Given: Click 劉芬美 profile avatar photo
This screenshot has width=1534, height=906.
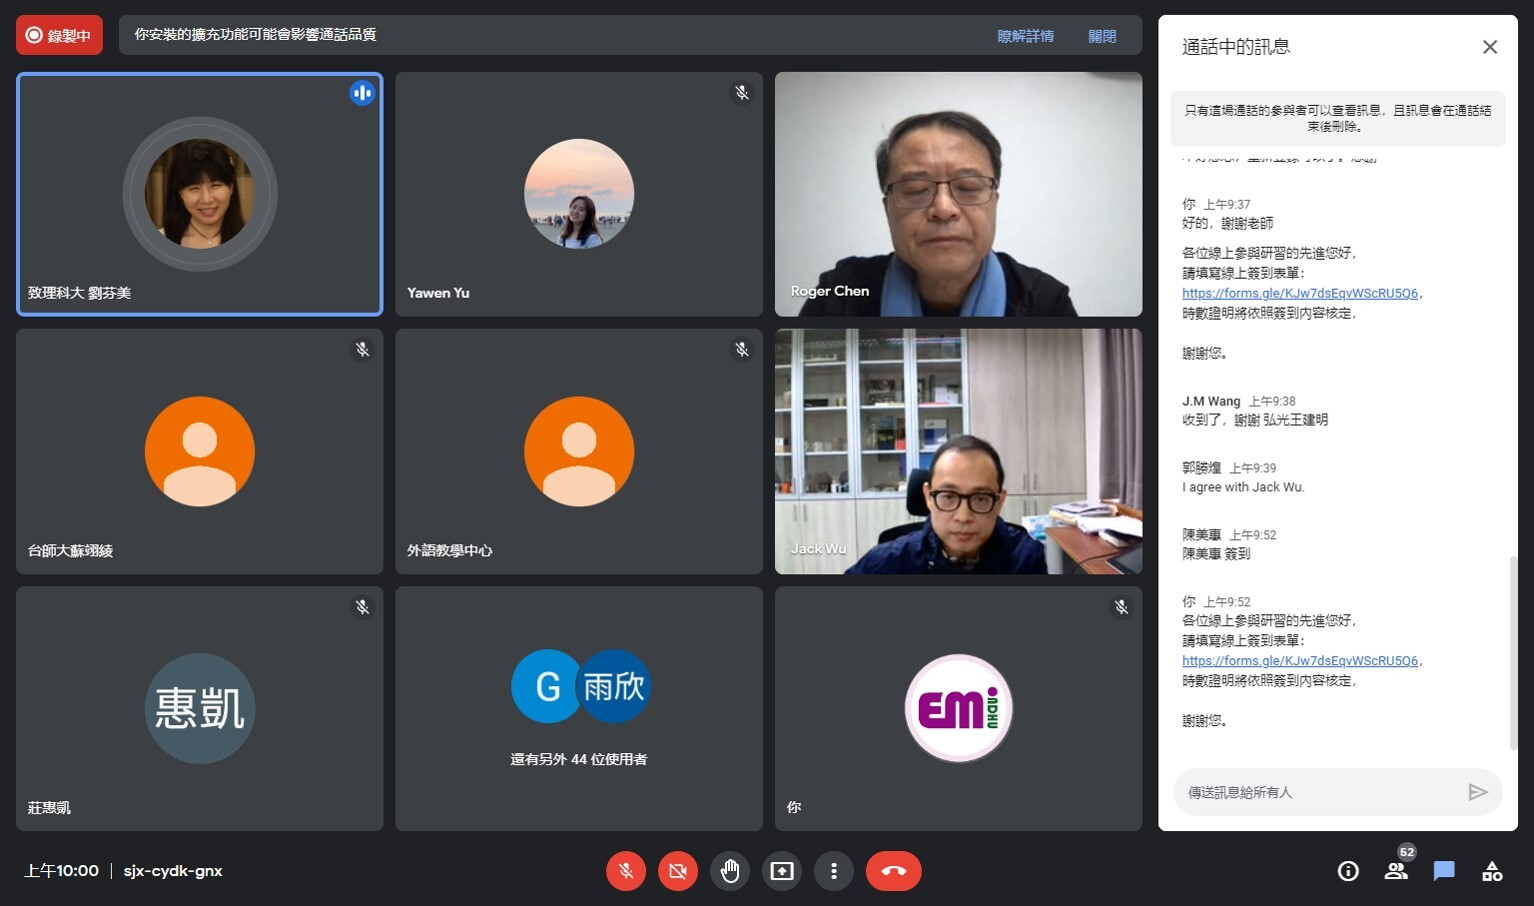Looking at the screenshot, I should coord(200,194).
